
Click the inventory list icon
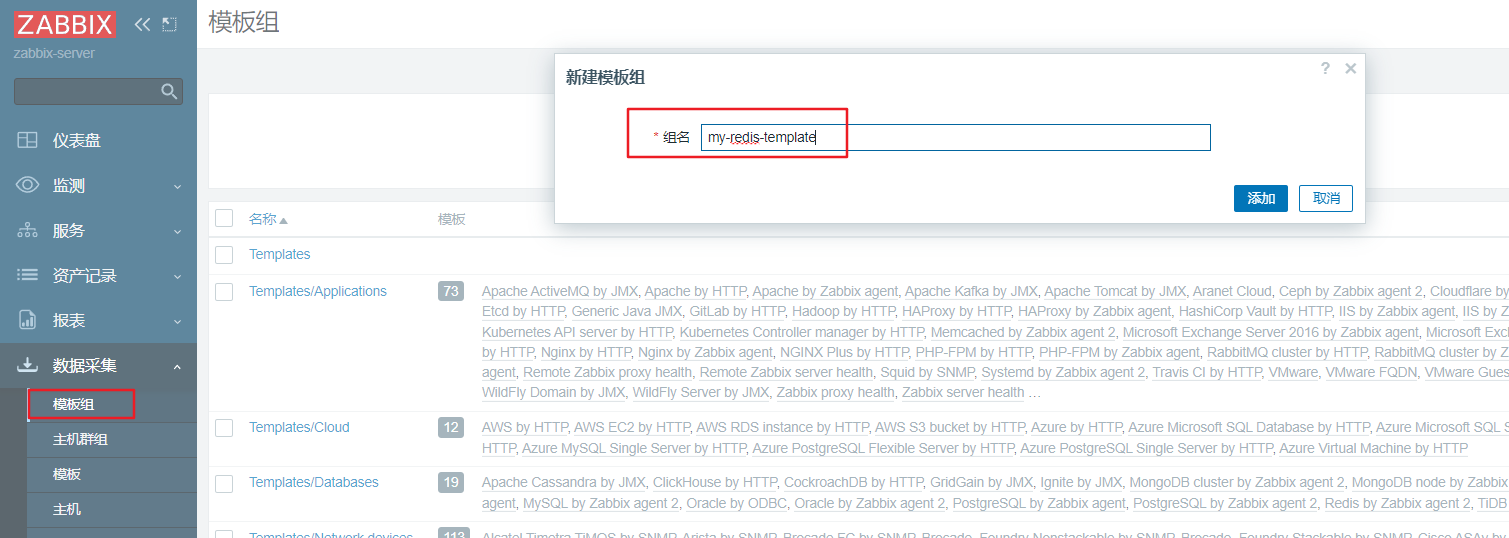28,275
